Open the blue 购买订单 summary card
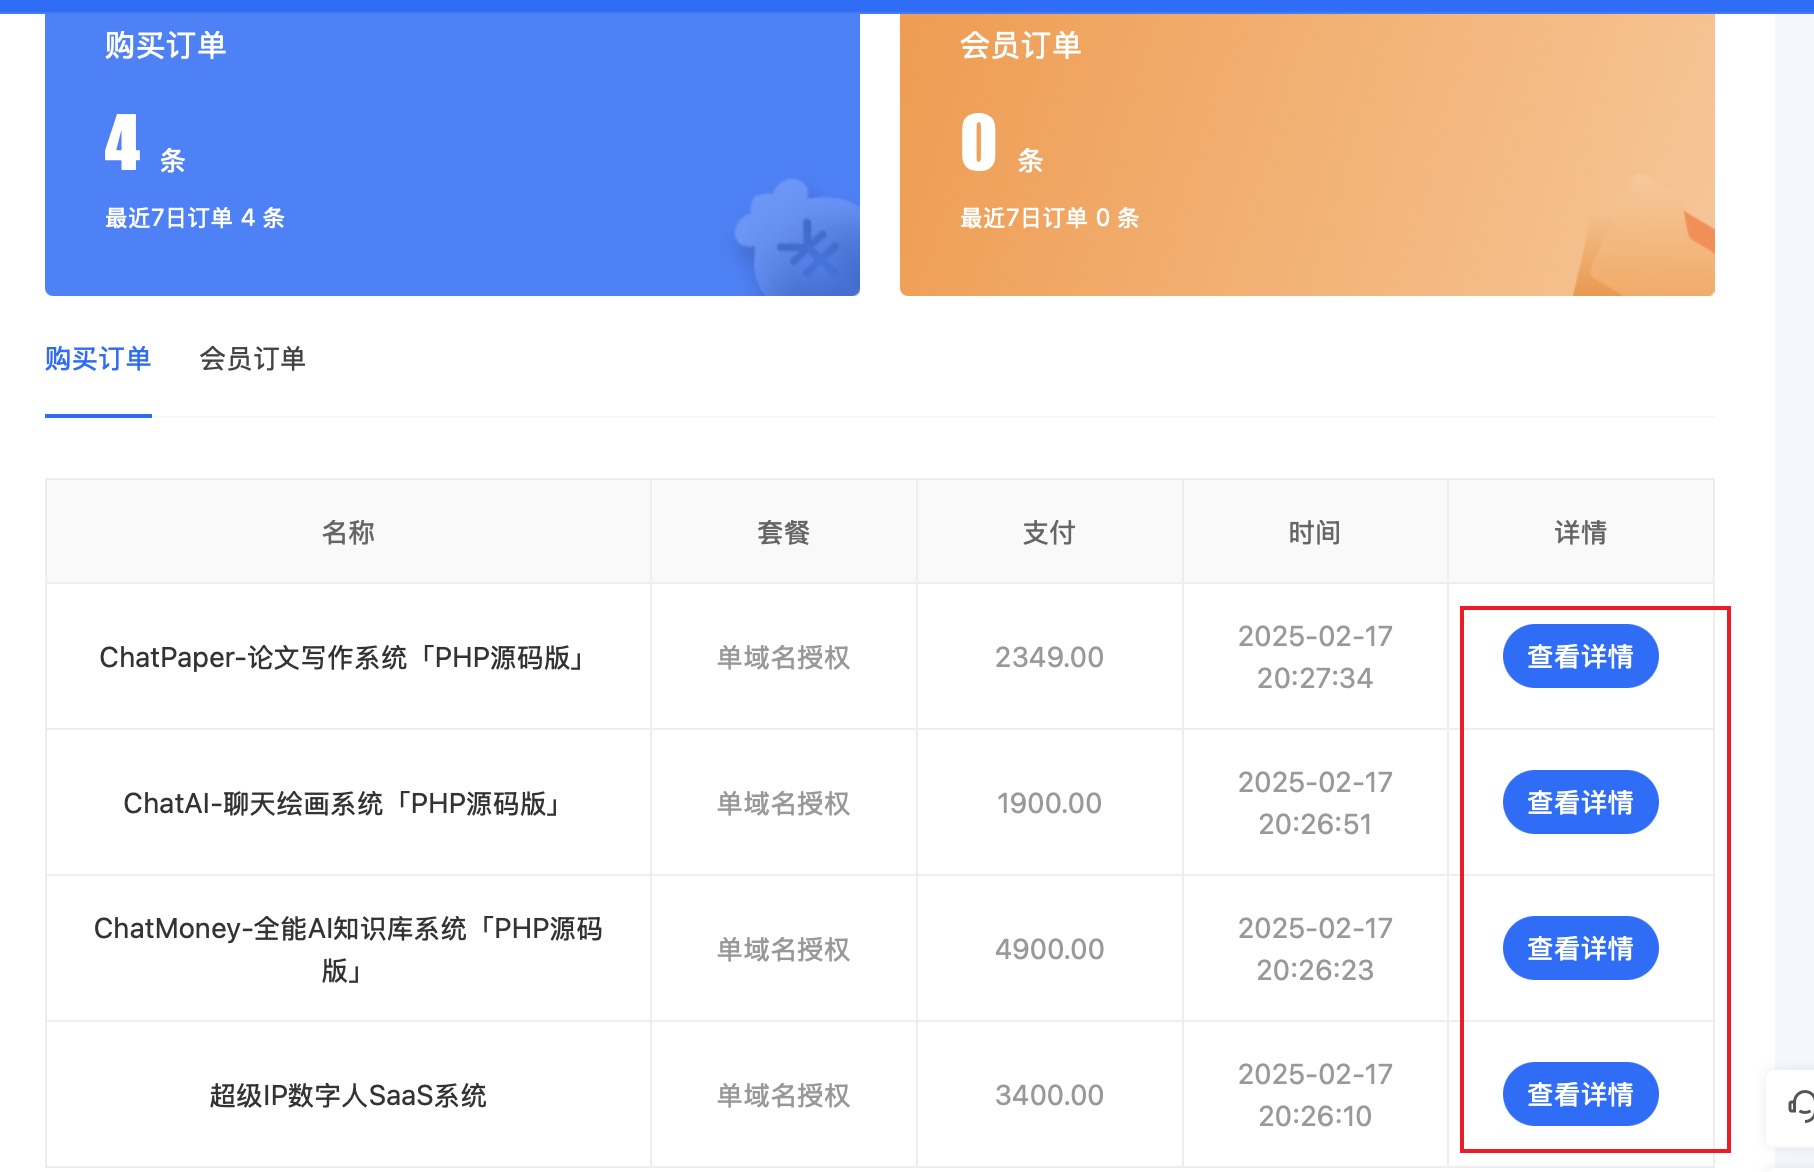Viewport: 1814px width, 1172px height. (452, 154)
